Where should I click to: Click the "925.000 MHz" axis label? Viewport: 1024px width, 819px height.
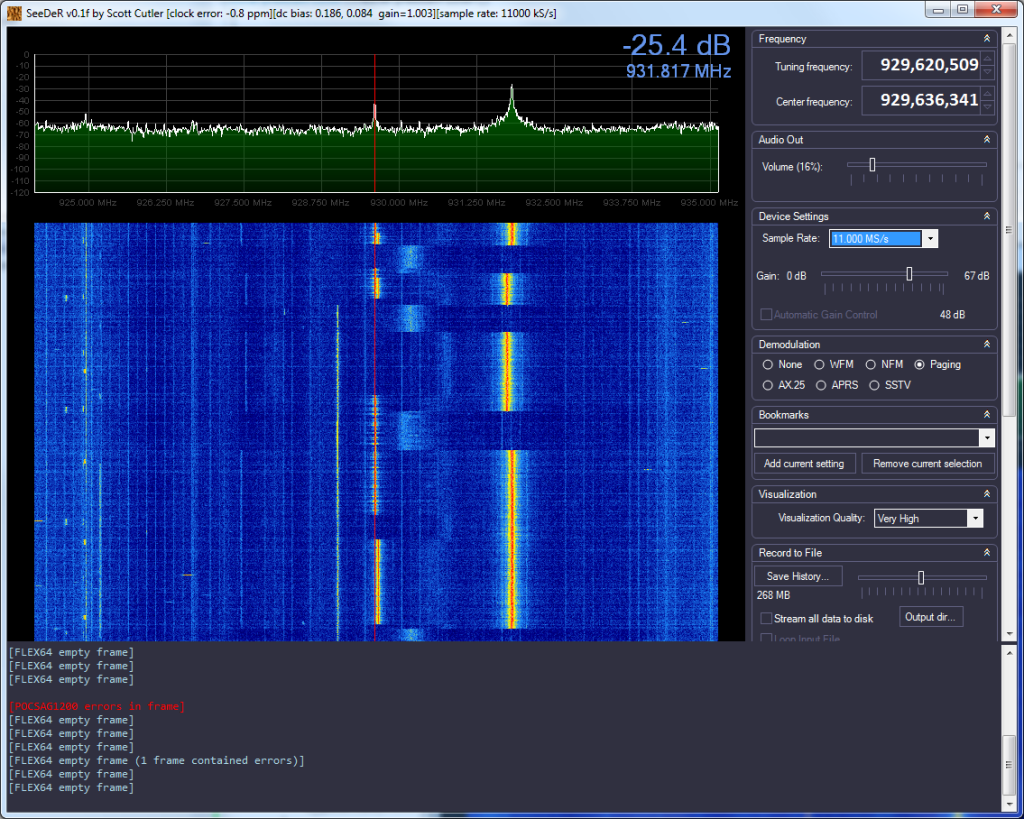[88, 202]
